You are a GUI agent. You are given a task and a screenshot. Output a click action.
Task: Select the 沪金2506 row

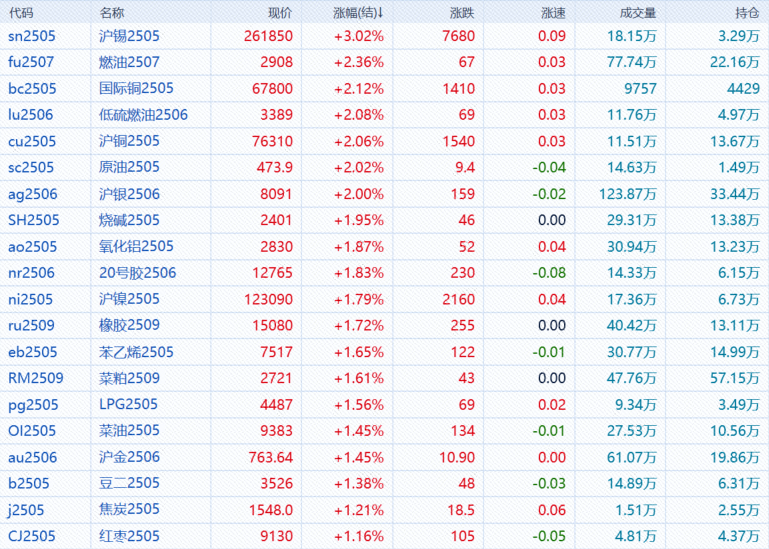[x=130, y=457]
